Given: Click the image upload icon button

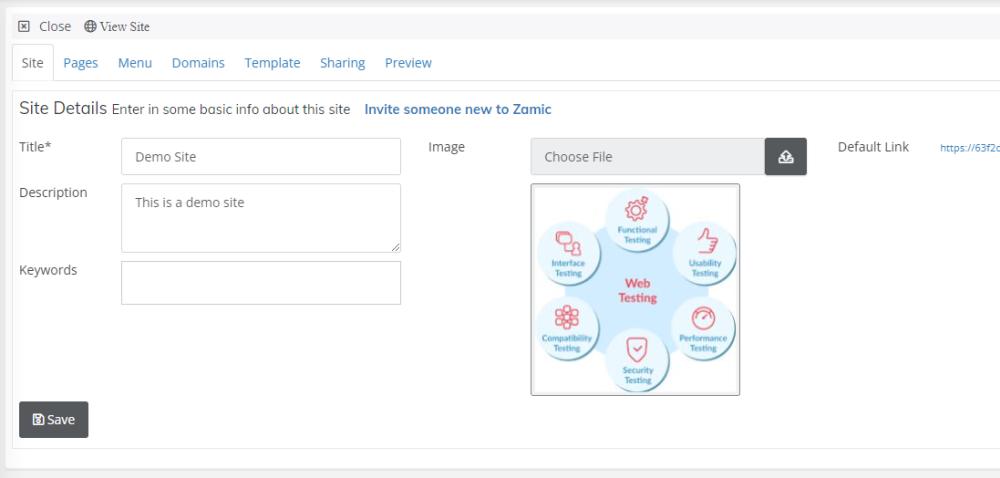Looking at the screenshot, I should pos(785,157).
